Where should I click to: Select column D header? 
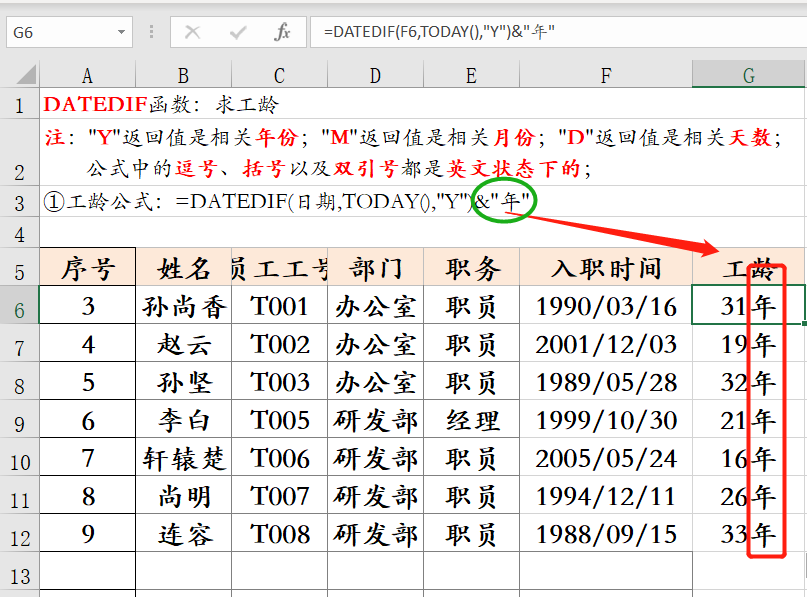click(x=375, y=76)
